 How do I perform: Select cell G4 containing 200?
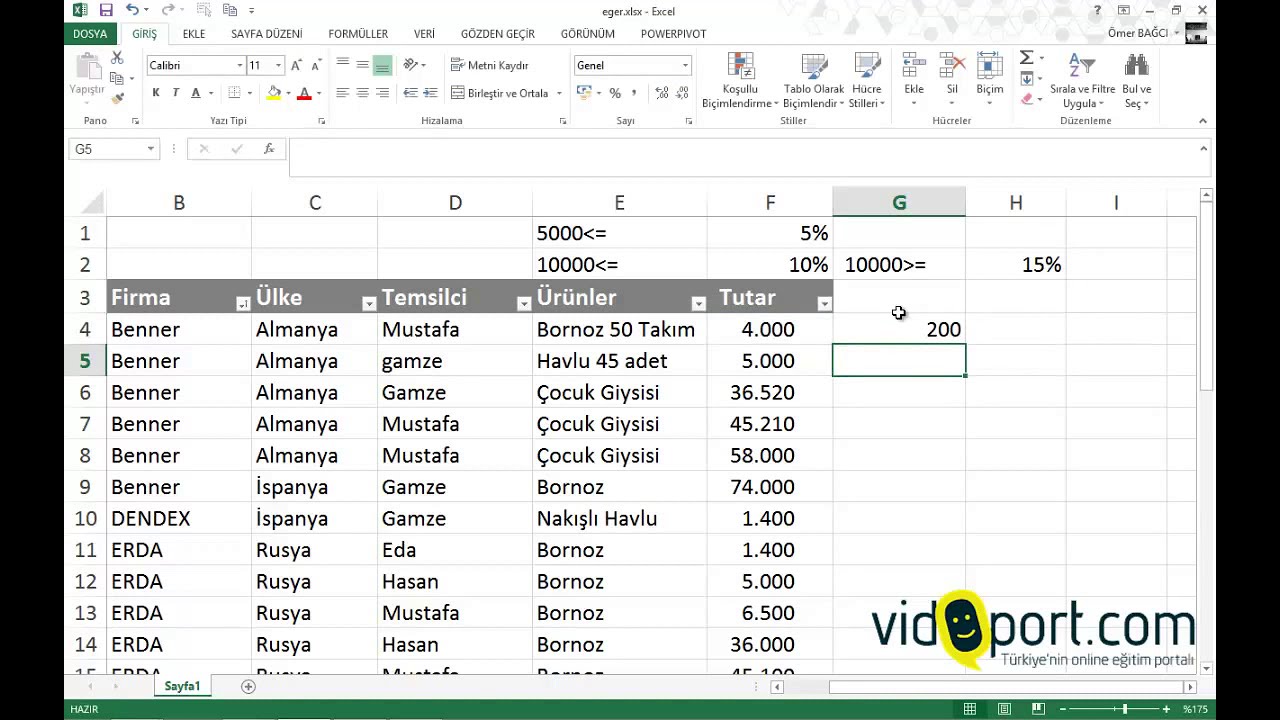(x=899, y=329)
